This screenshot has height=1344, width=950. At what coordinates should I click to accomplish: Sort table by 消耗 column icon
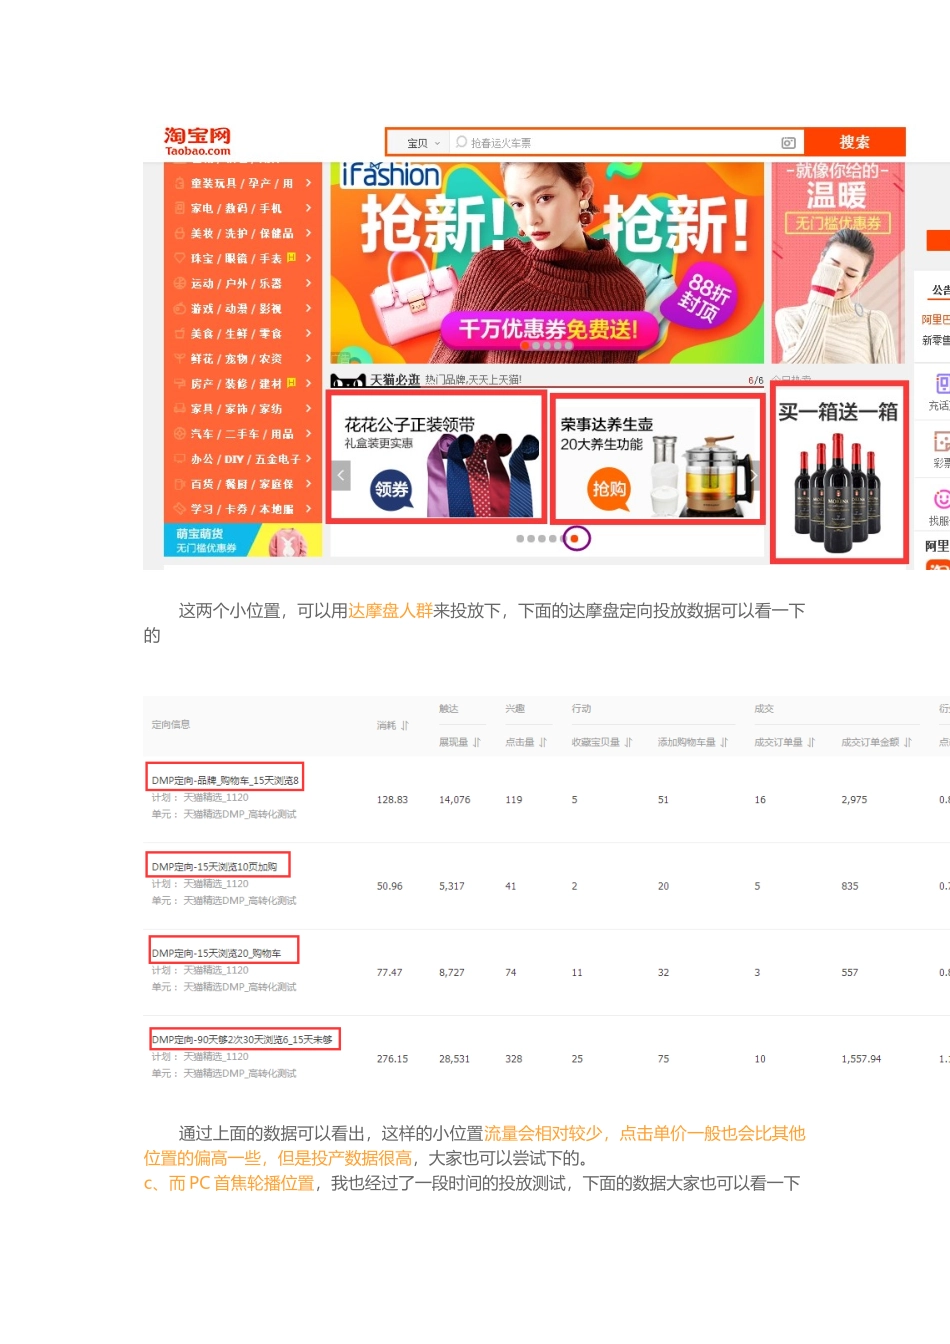pos(405,726)
